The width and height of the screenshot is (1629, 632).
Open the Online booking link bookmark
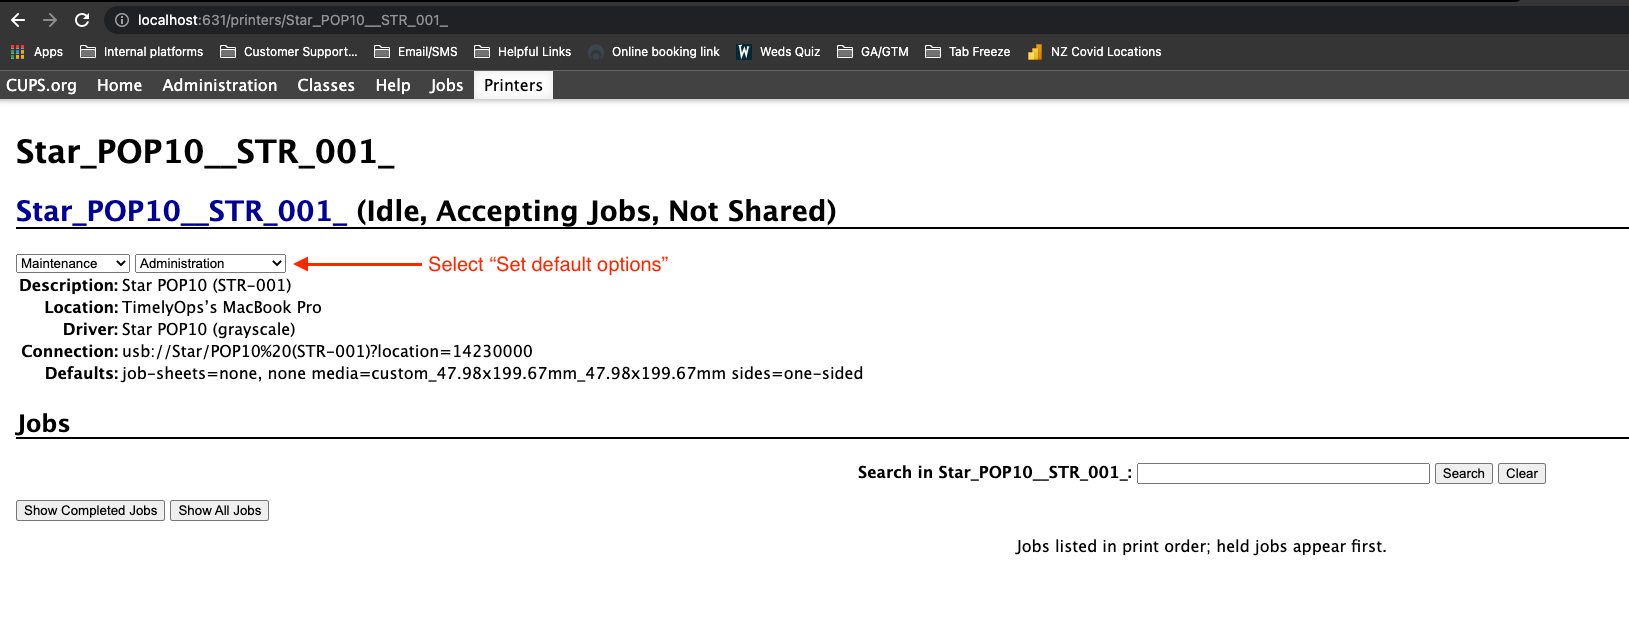pos(654,52)
